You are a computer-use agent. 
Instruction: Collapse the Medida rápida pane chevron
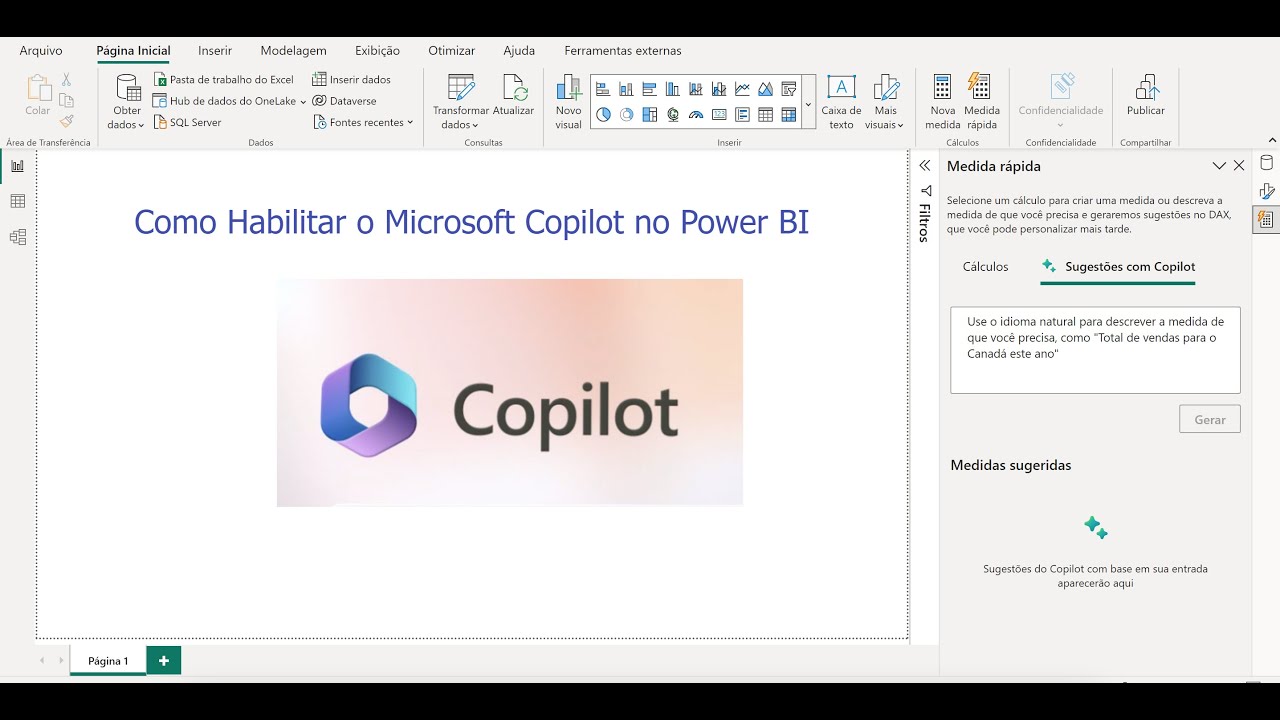tap(1219, 166)
